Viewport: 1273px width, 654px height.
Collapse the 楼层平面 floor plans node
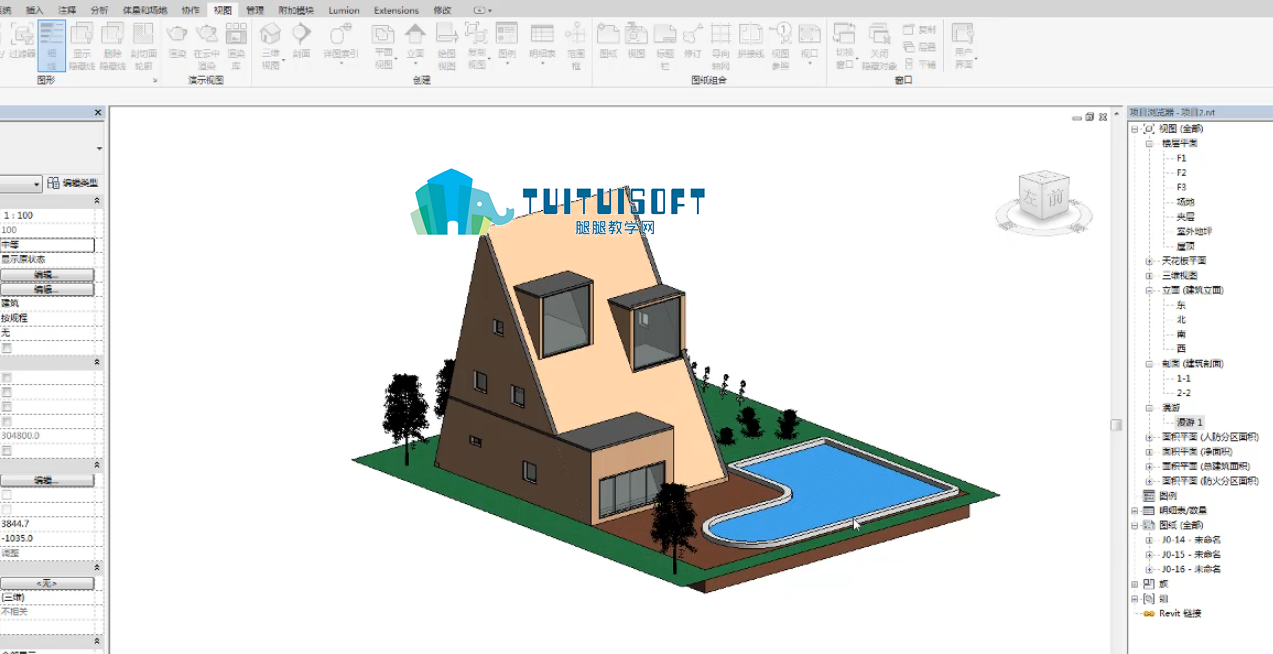[x=1150, y=144]
